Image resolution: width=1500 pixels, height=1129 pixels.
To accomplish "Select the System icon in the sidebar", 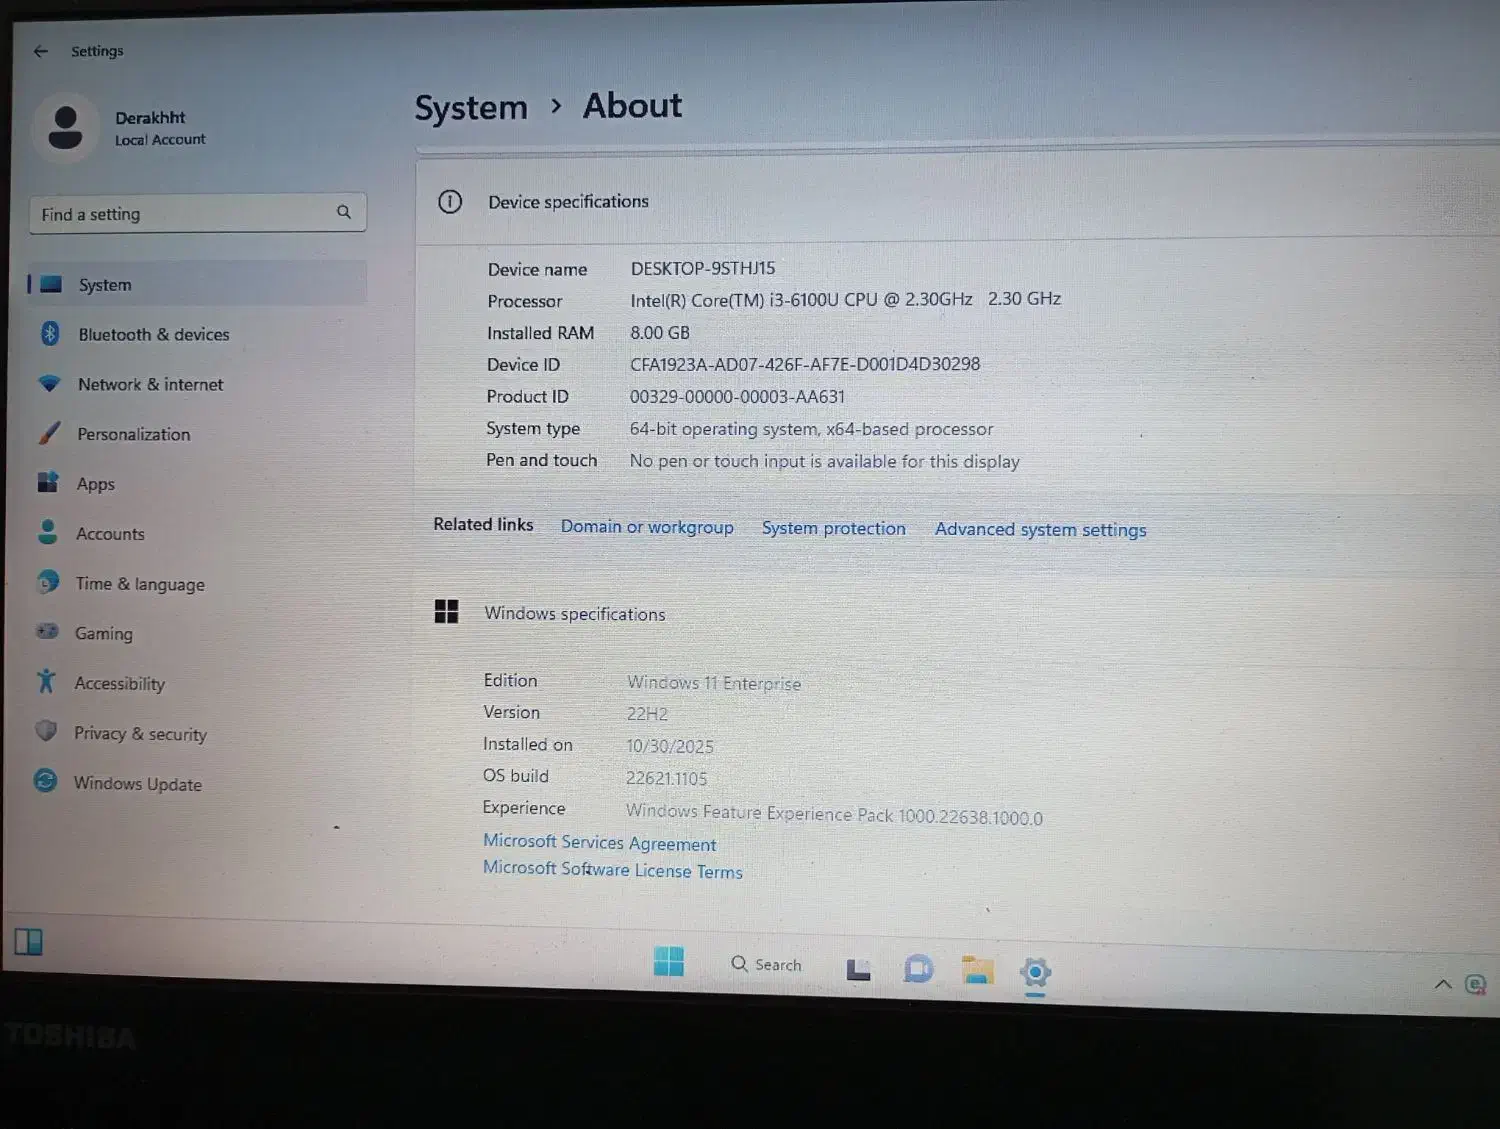I will tap(51, 284).
